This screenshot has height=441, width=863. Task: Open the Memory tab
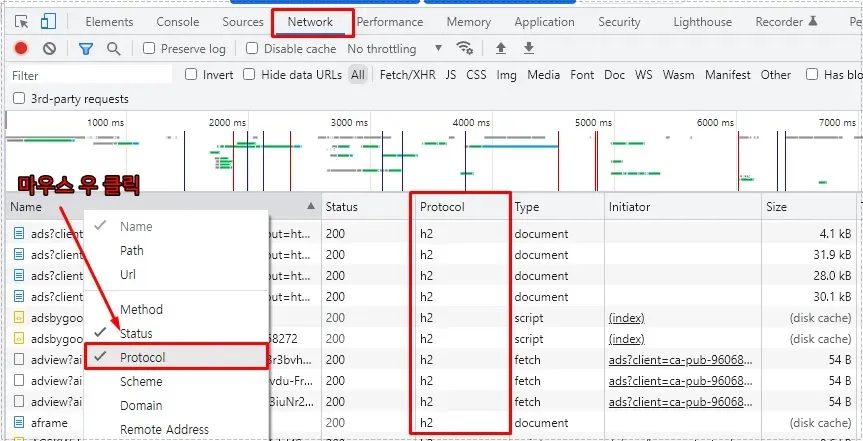pyautogui.click(x=468, y=22)
